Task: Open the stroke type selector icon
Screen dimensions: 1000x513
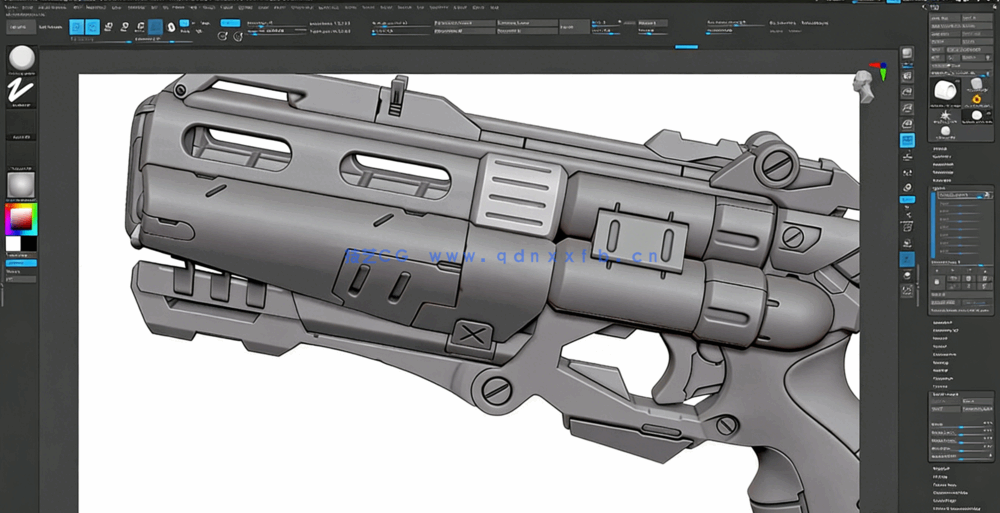Action: click(21, 92)
